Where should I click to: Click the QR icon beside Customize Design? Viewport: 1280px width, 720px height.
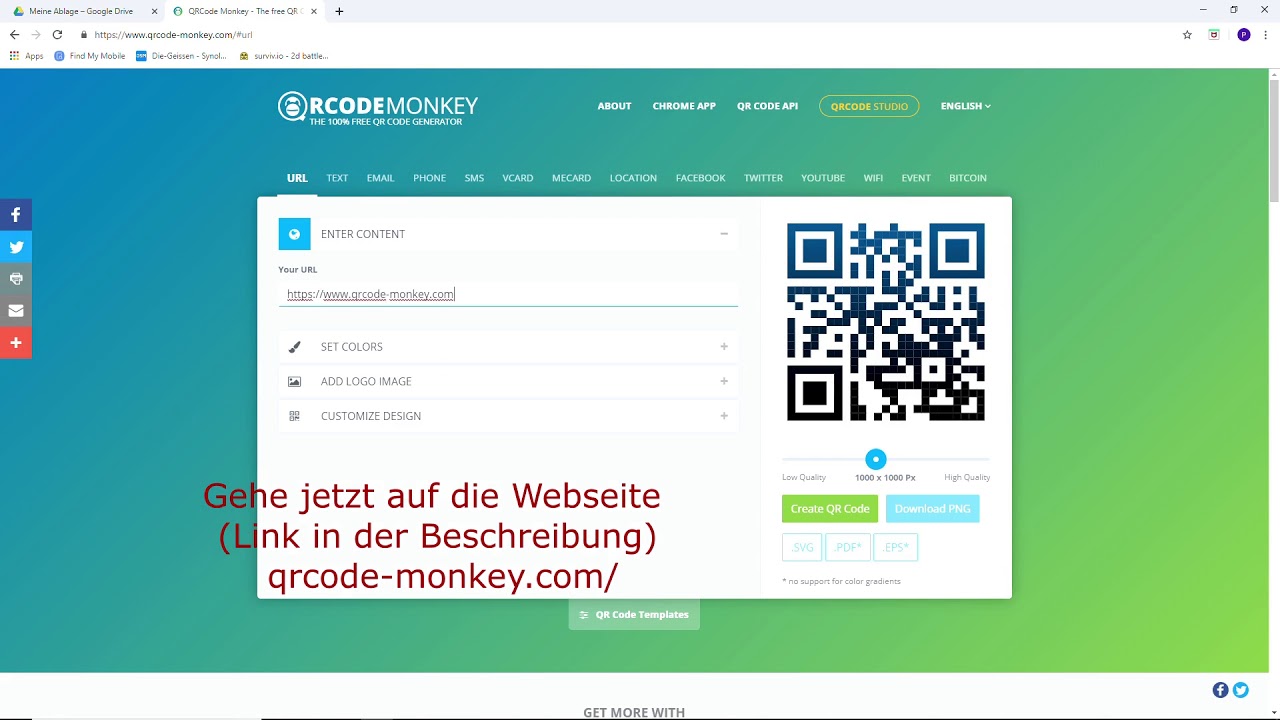pos(294,416)
